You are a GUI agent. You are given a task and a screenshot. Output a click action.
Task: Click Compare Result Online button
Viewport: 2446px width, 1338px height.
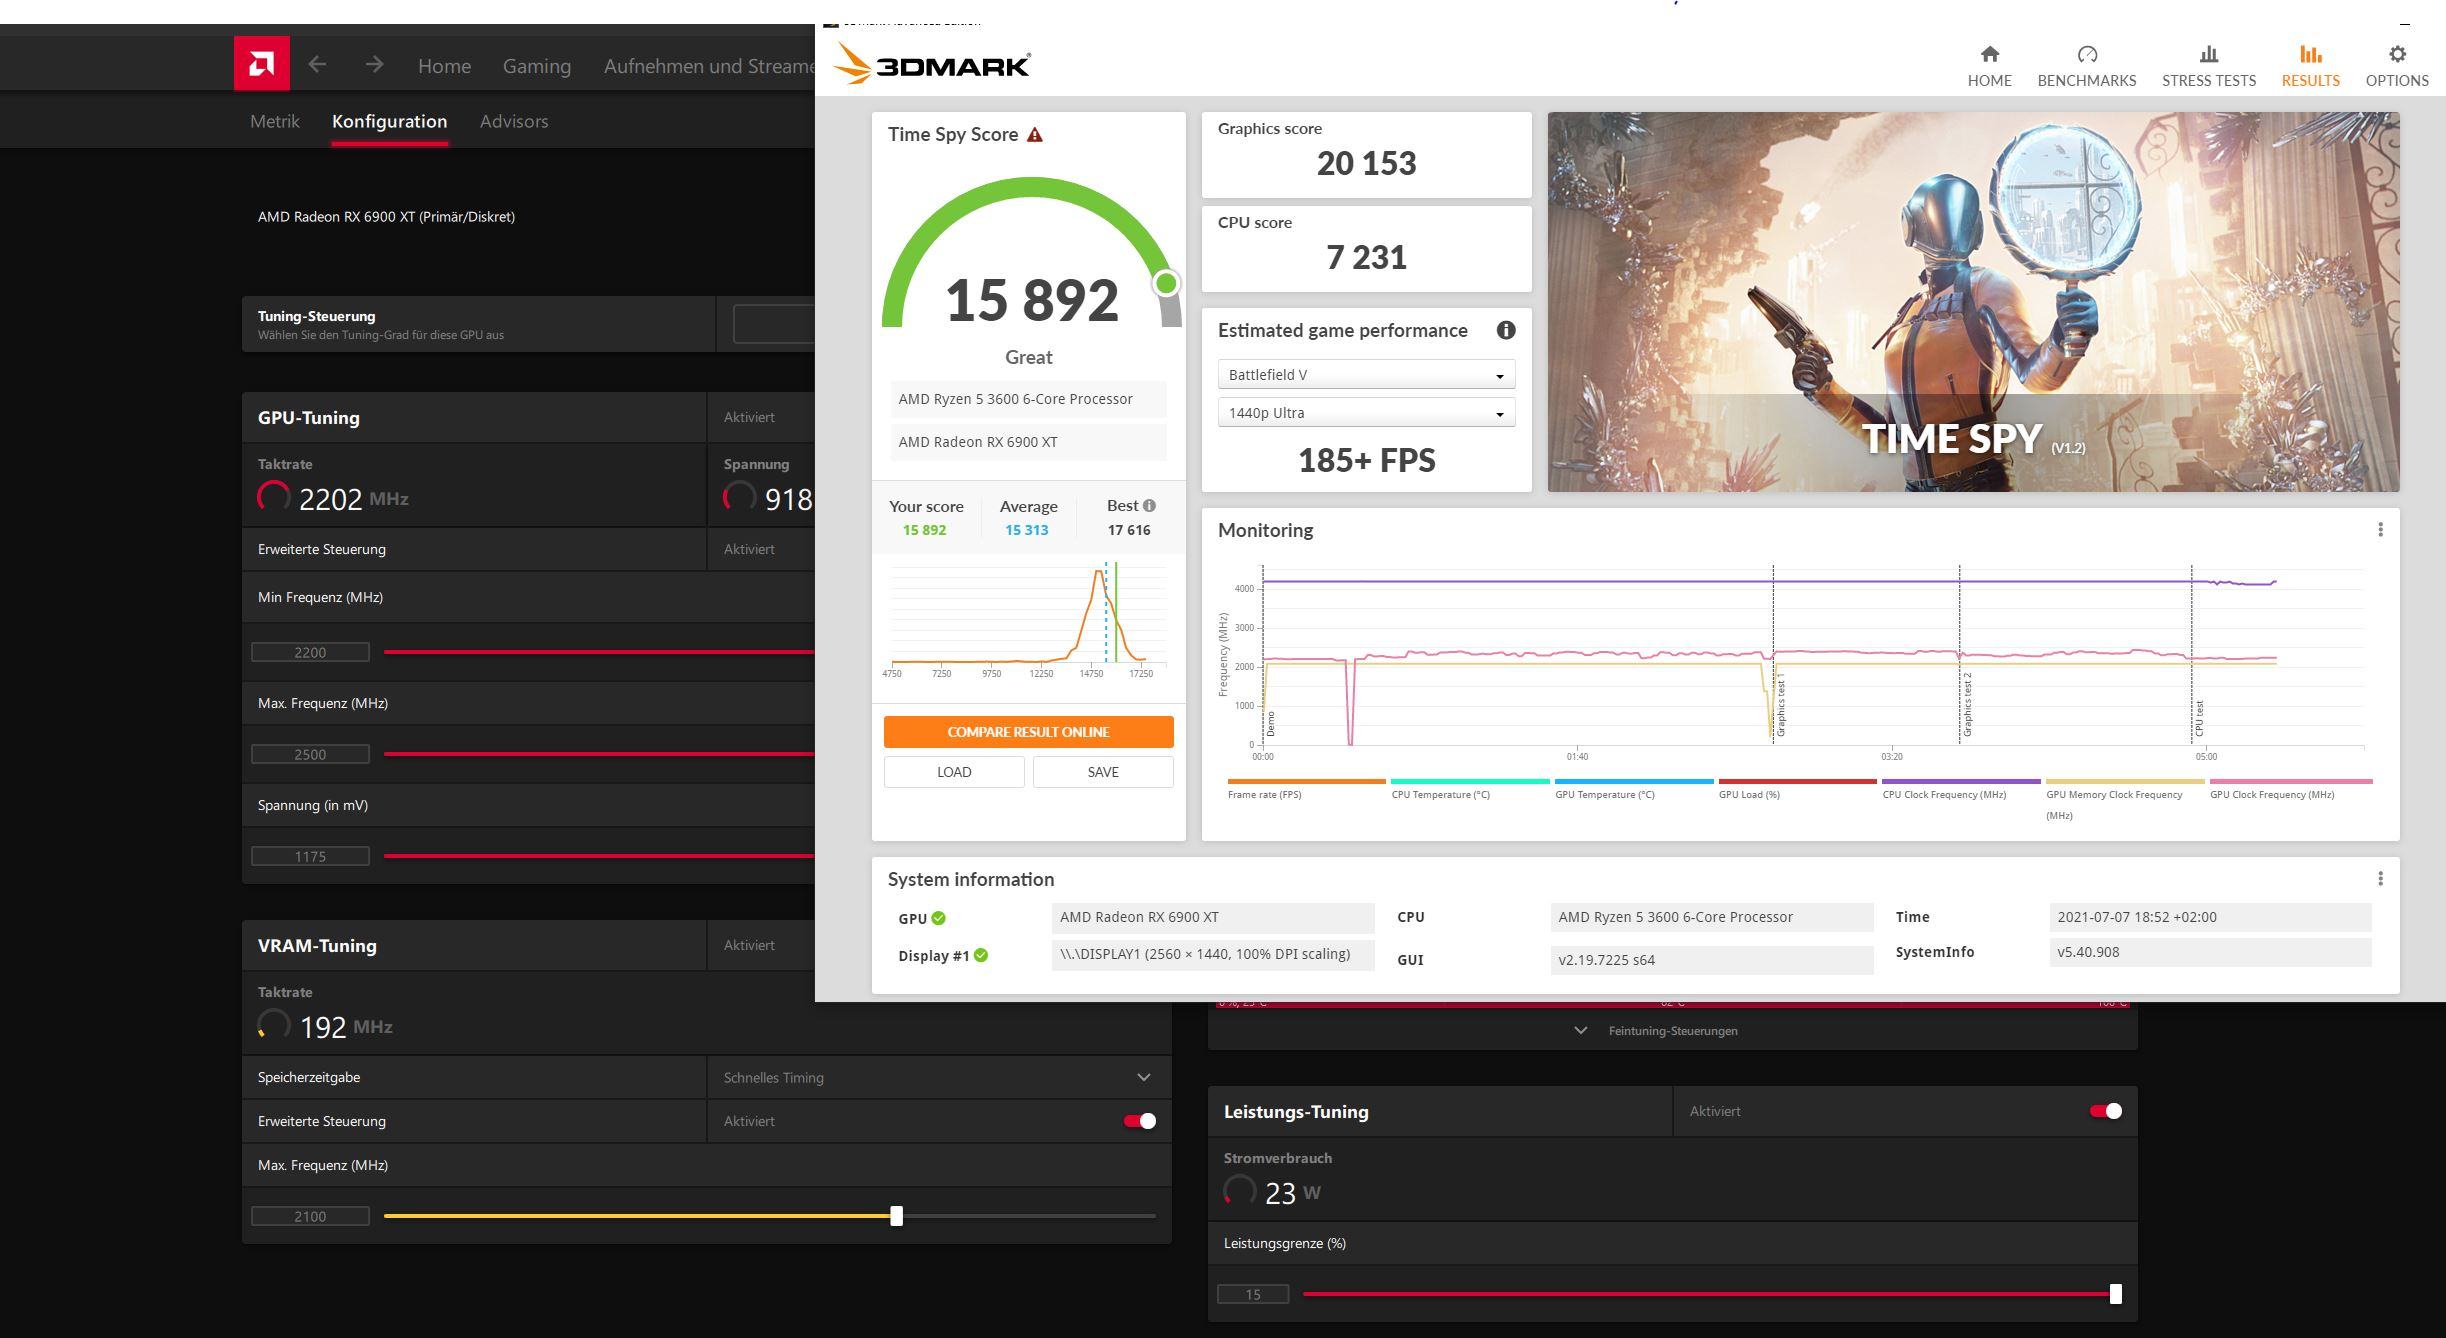[1028, 732]
